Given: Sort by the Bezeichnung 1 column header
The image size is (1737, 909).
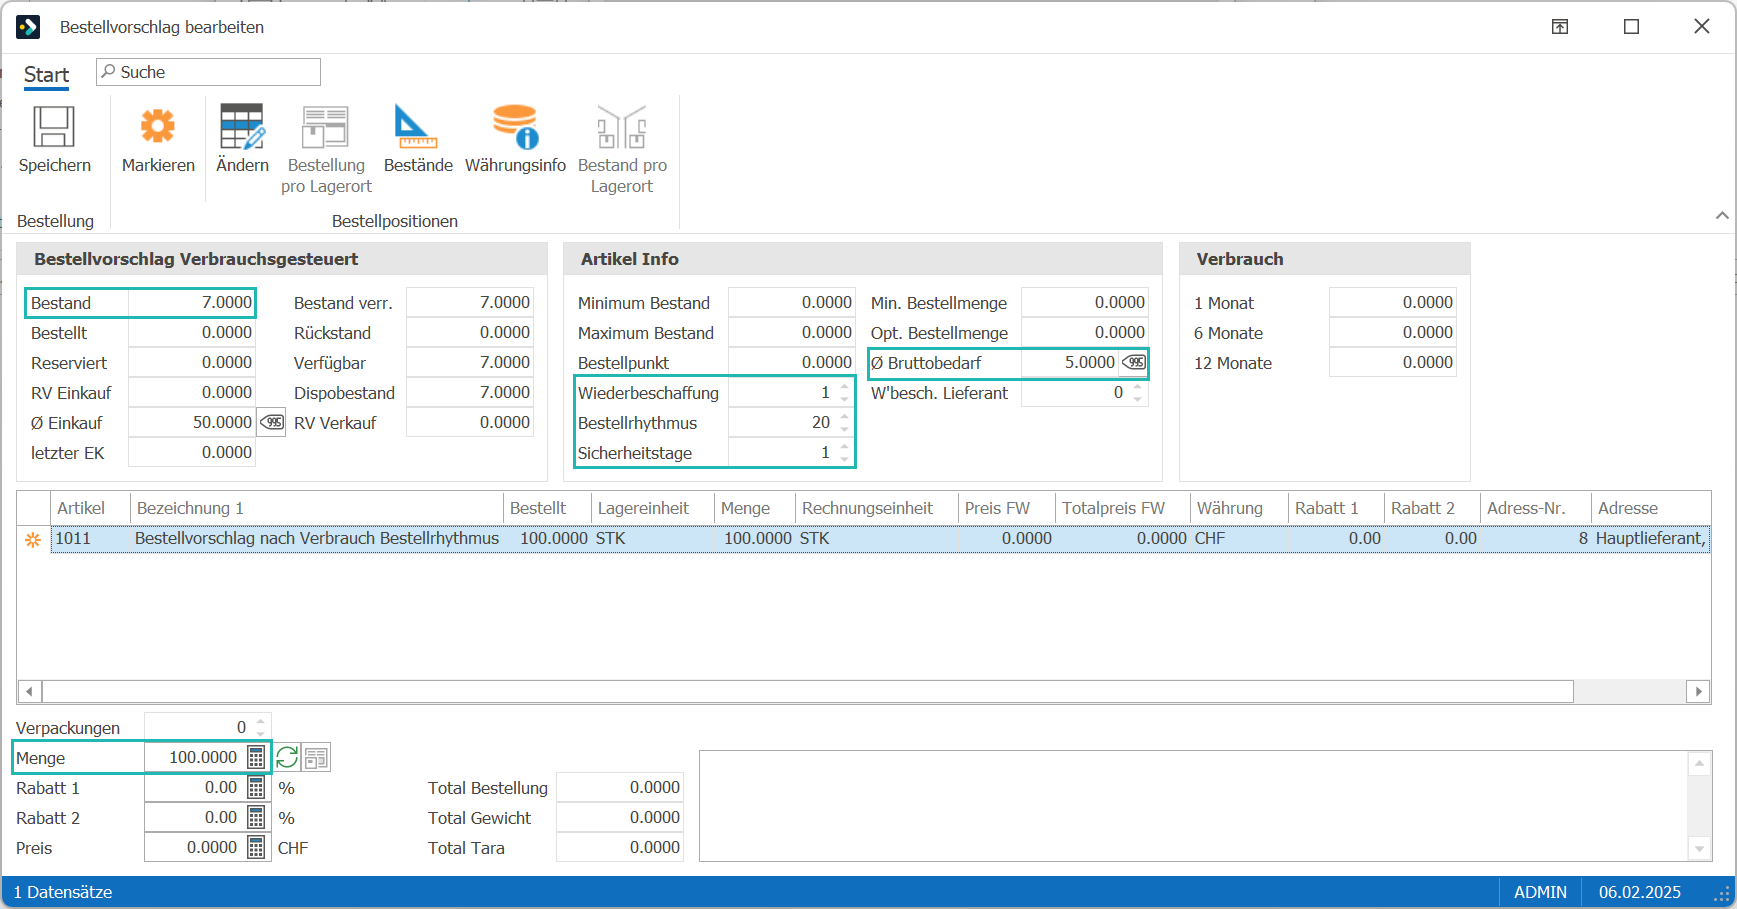Looking at the screenshot, I should click(x=316, y=508).
